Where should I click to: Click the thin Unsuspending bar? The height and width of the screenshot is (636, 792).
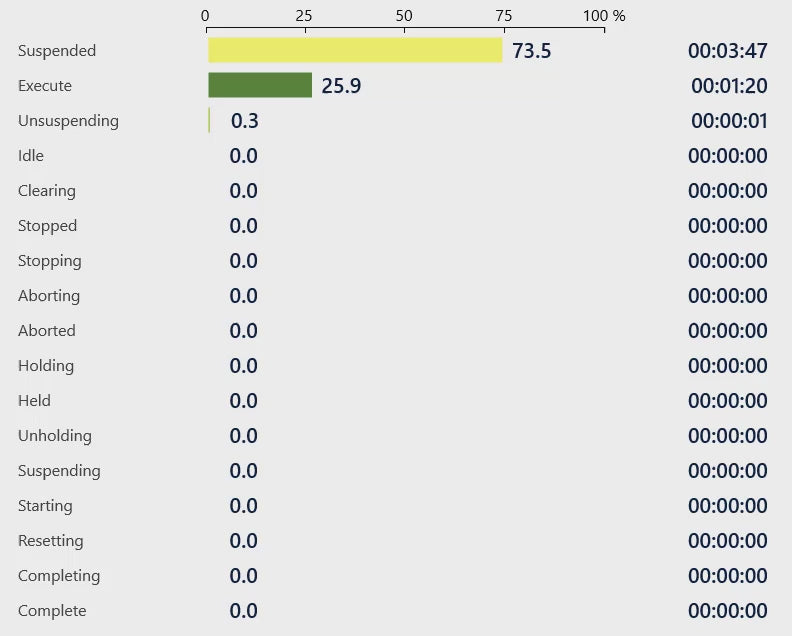coord(209,120)
